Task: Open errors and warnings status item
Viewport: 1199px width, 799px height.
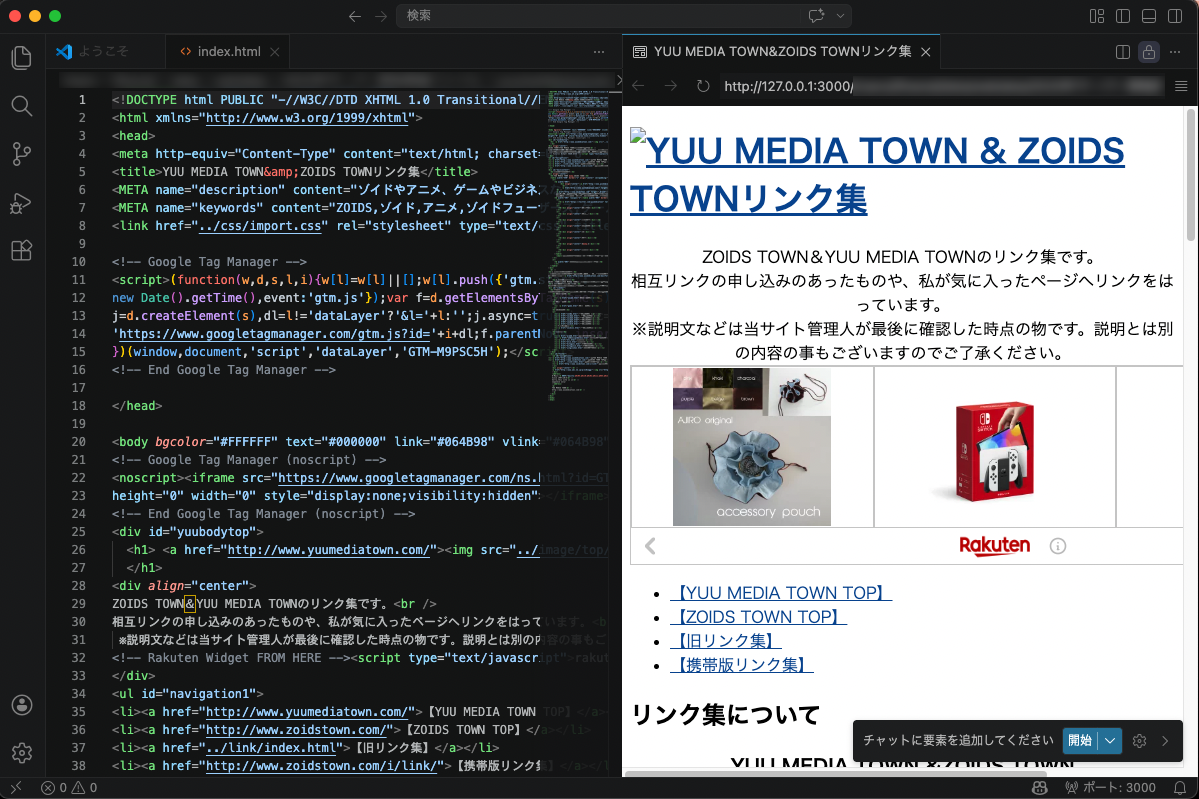Action: click(69, 788)
